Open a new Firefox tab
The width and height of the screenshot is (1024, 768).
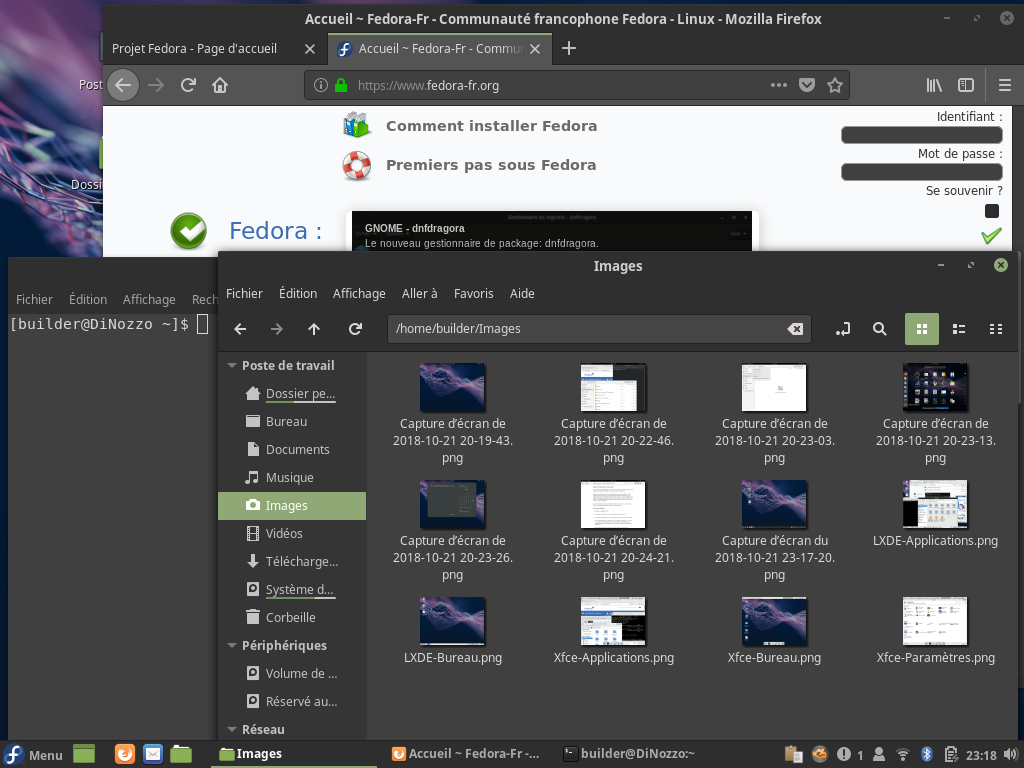tap(569, 48)
